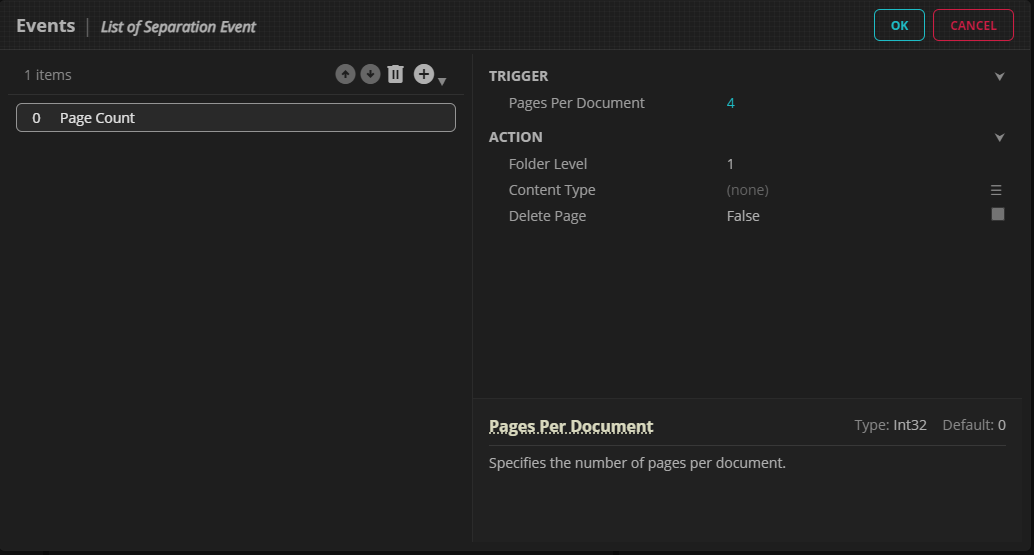1034x555 pixels.
Task: Move selected event down in list
Action: click(x=370, y=74)
